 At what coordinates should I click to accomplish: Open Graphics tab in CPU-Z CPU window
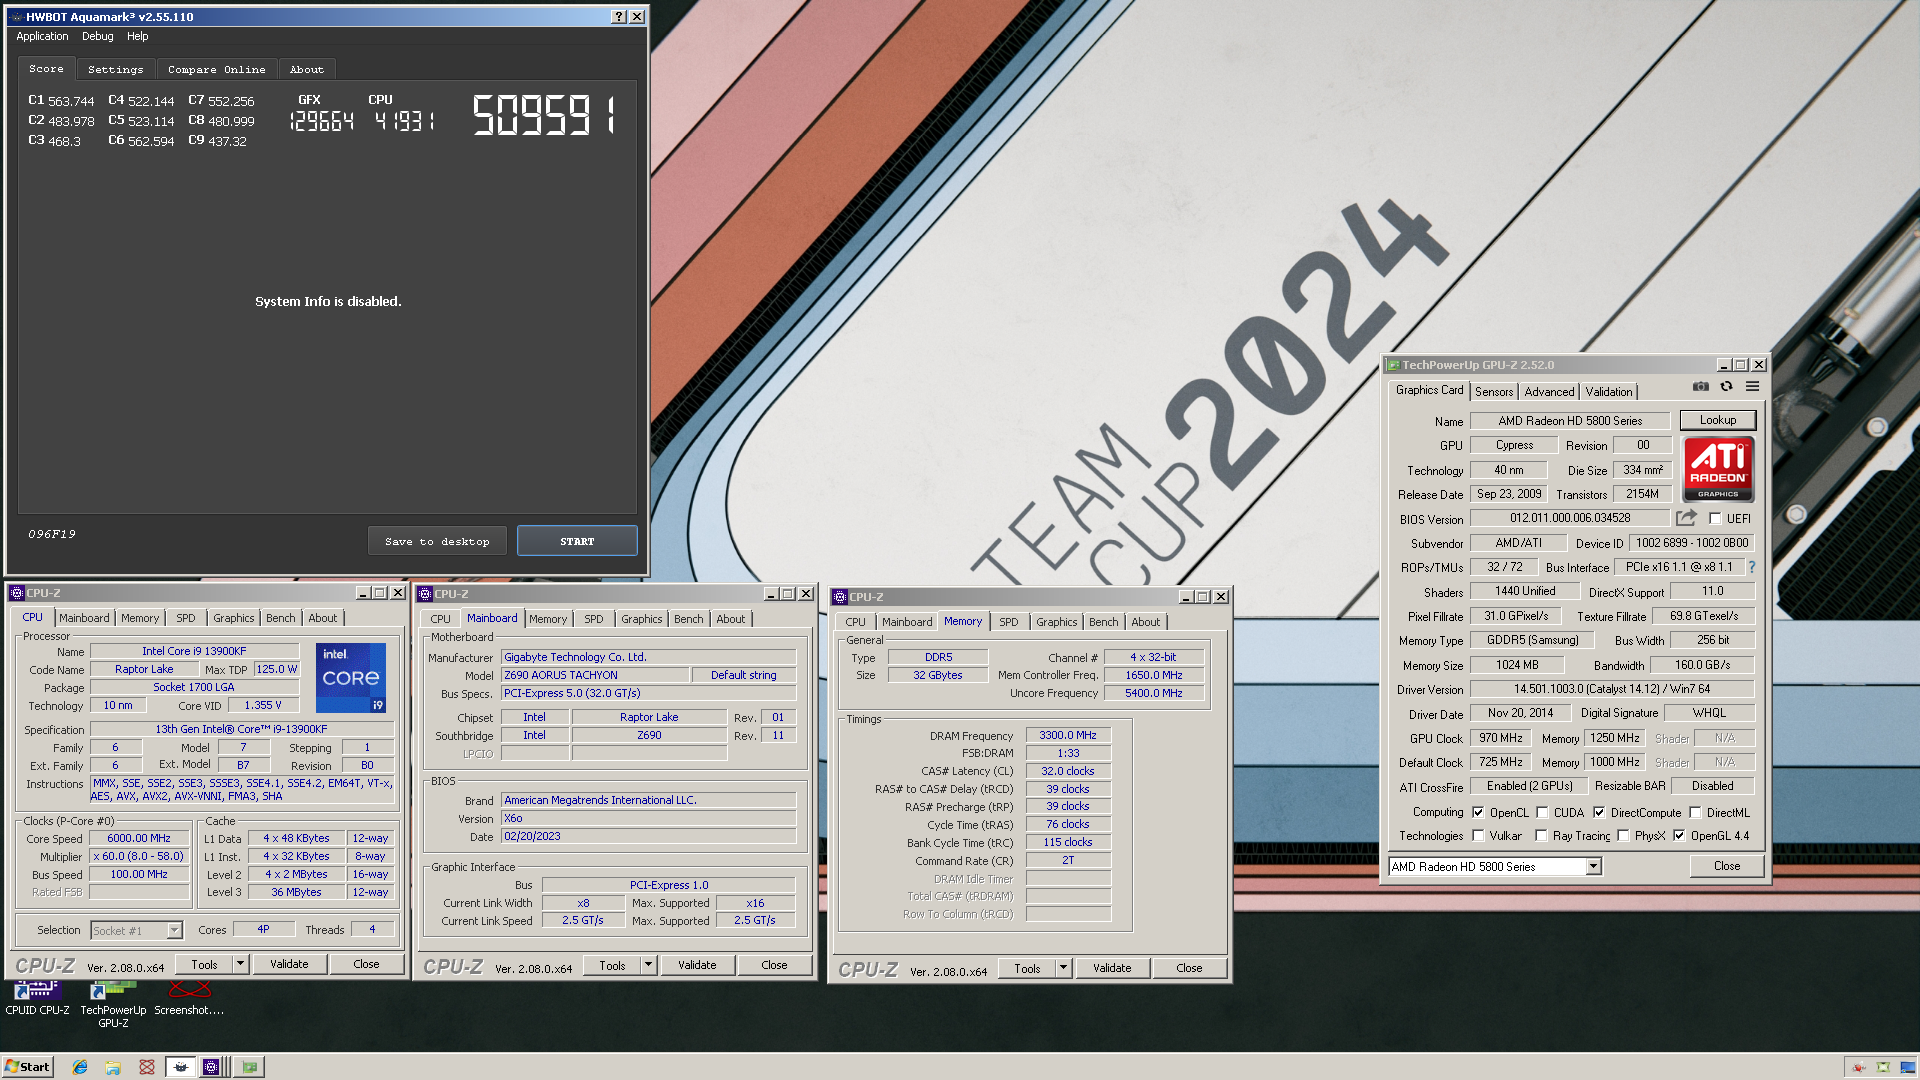coord(233,618)
